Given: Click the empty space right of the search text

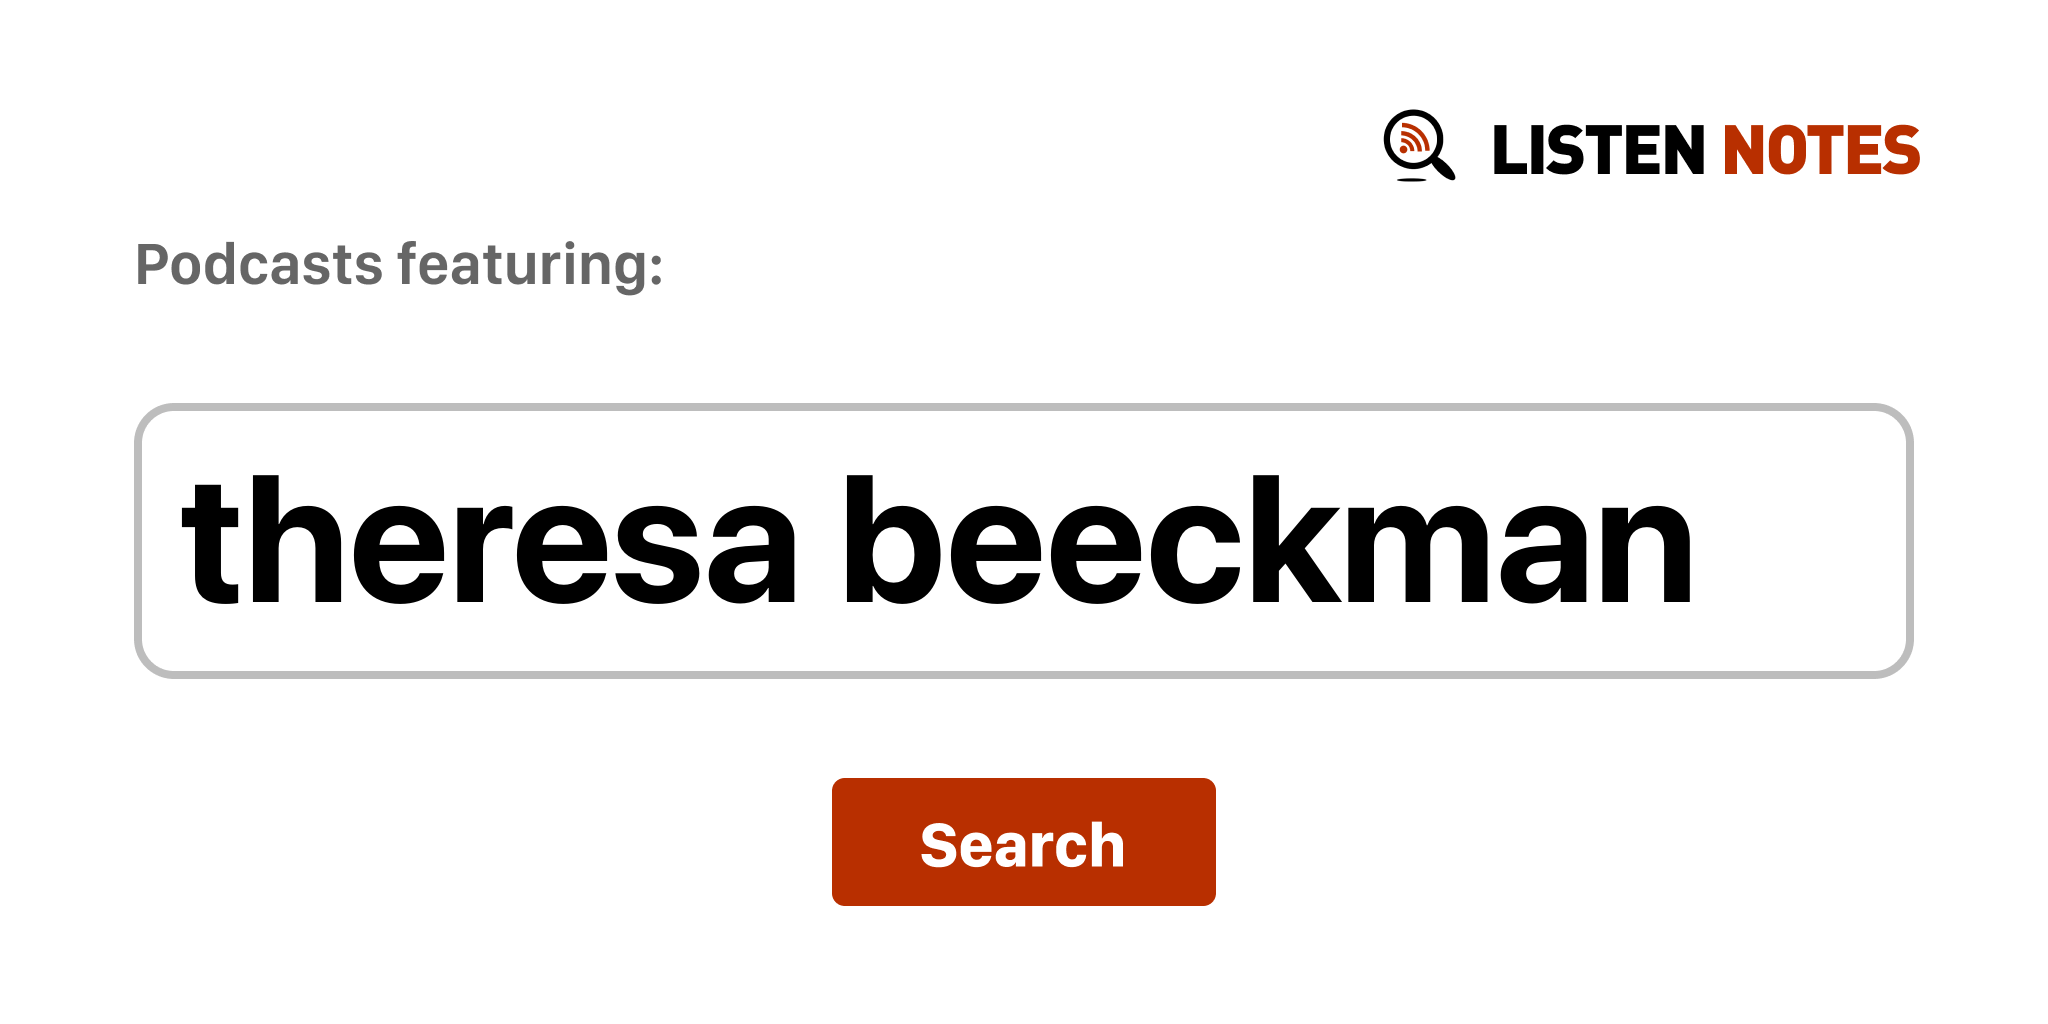Looking at the screenshot, I should point(1800,541).
